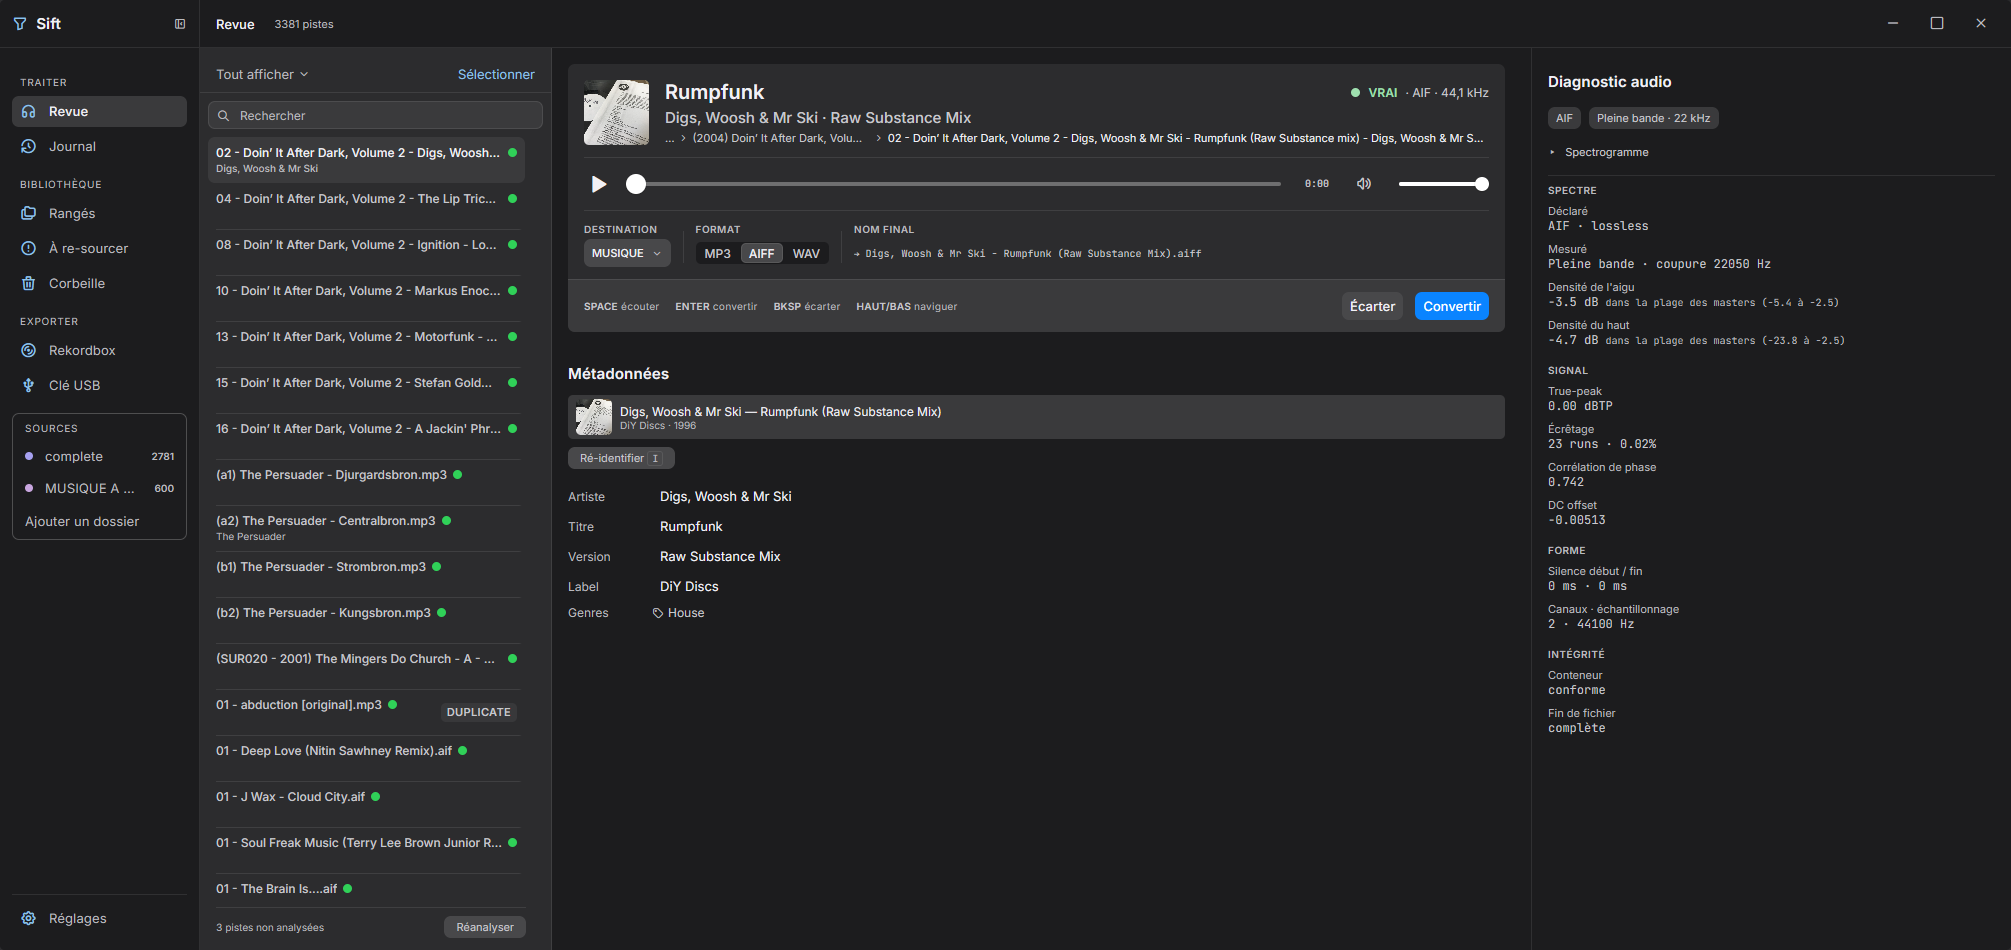Open Corbeille trash icon
This screenshot has width=2011, height=950.
[29, 283]
